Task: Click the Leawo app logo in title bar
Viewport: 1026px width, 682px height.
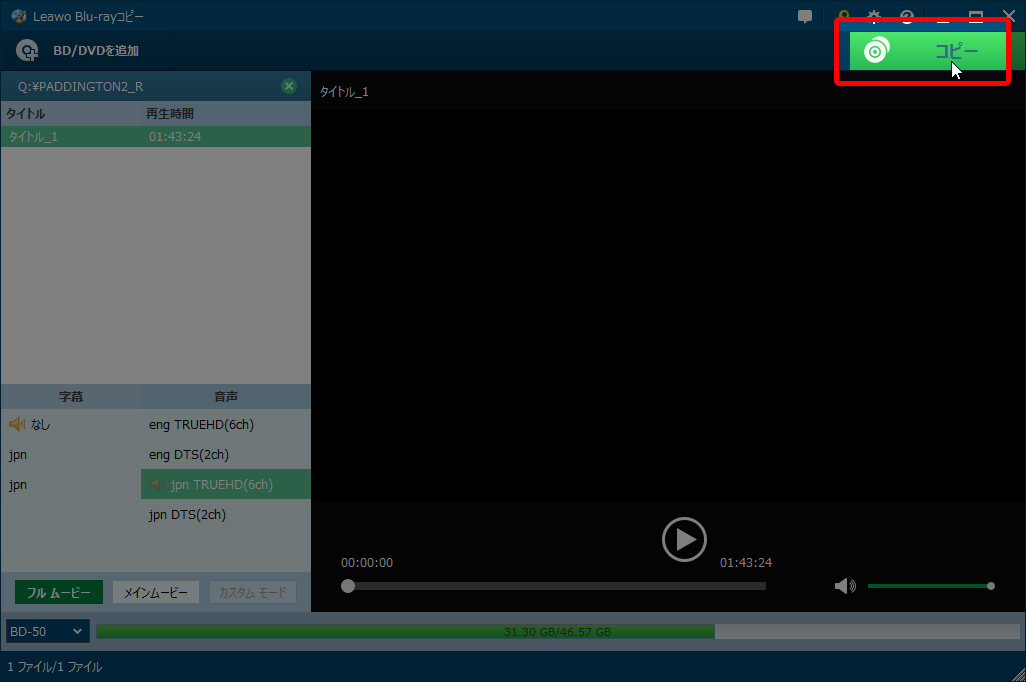Action: [18, 17]
